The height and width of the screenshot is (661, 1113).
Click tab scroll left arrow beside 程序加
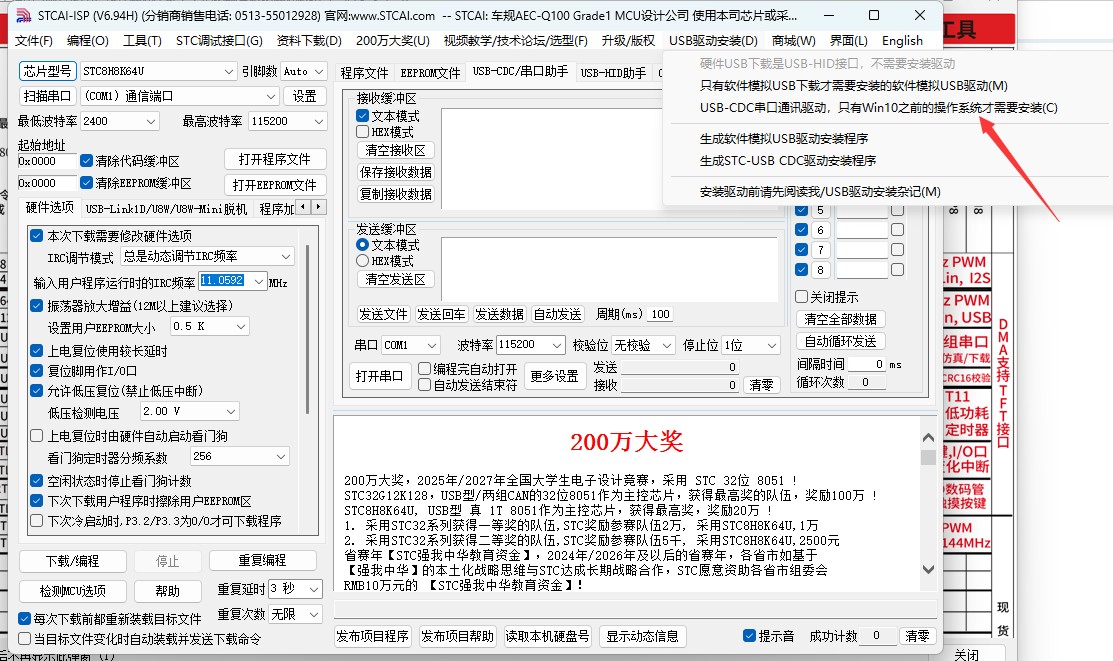coord(304,207)
